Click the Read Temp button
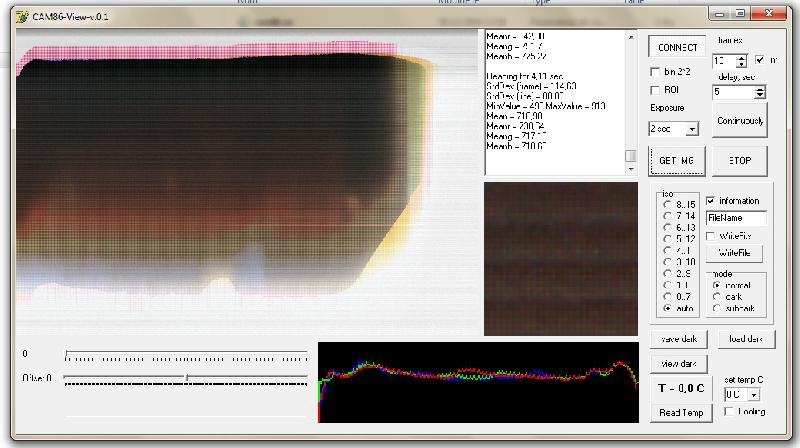800x448 pixels. click(681, 412)
